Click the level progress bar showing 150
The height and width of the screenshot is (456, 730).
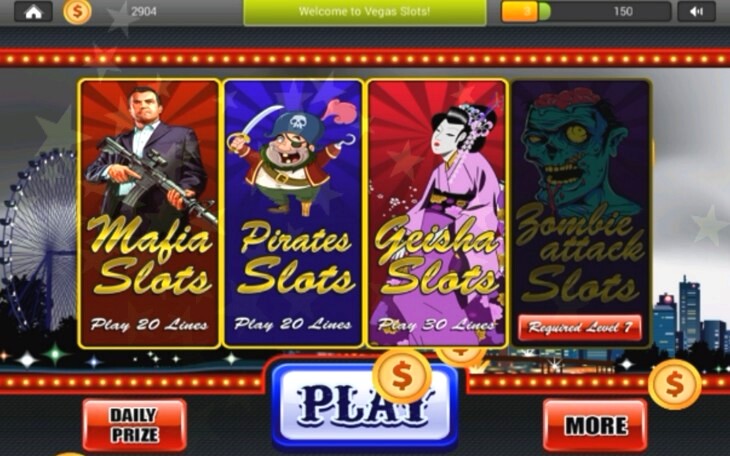(x=586, y=12)
